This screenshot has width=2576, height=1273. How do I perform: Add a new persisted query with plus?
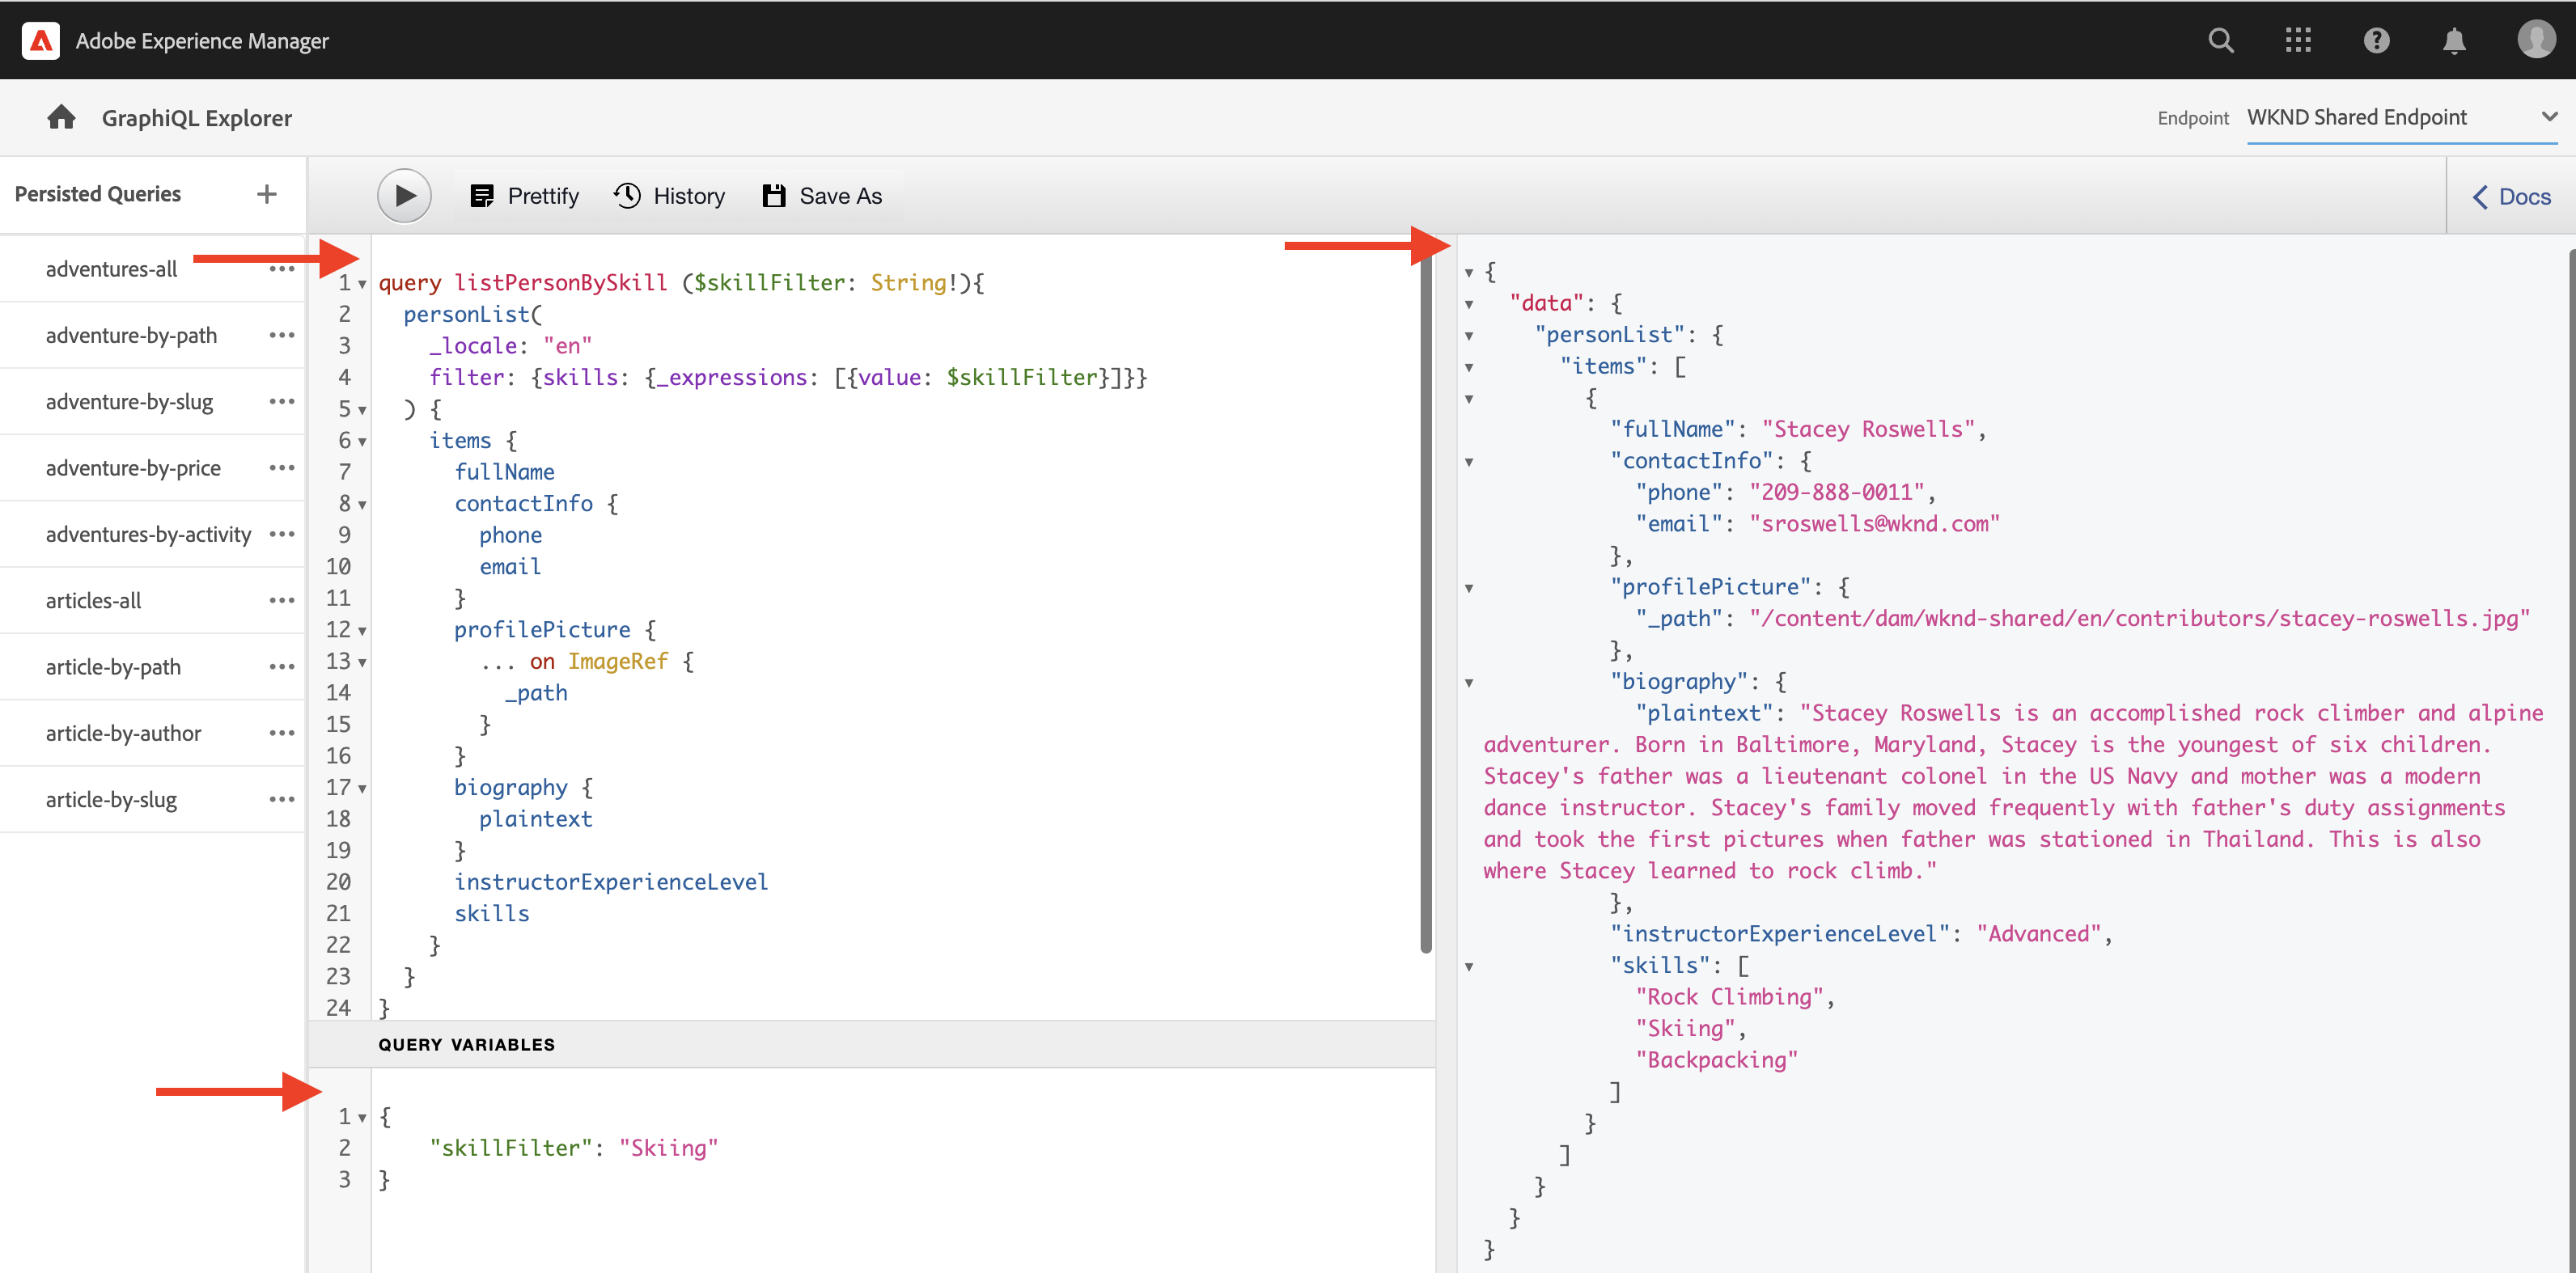click(x=266, y=194)
